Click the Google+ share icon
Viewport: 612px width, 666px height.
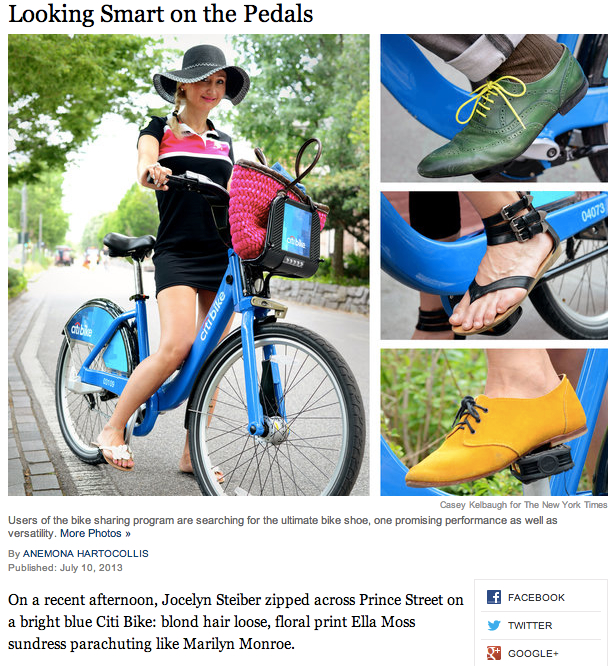click(494, 653)
